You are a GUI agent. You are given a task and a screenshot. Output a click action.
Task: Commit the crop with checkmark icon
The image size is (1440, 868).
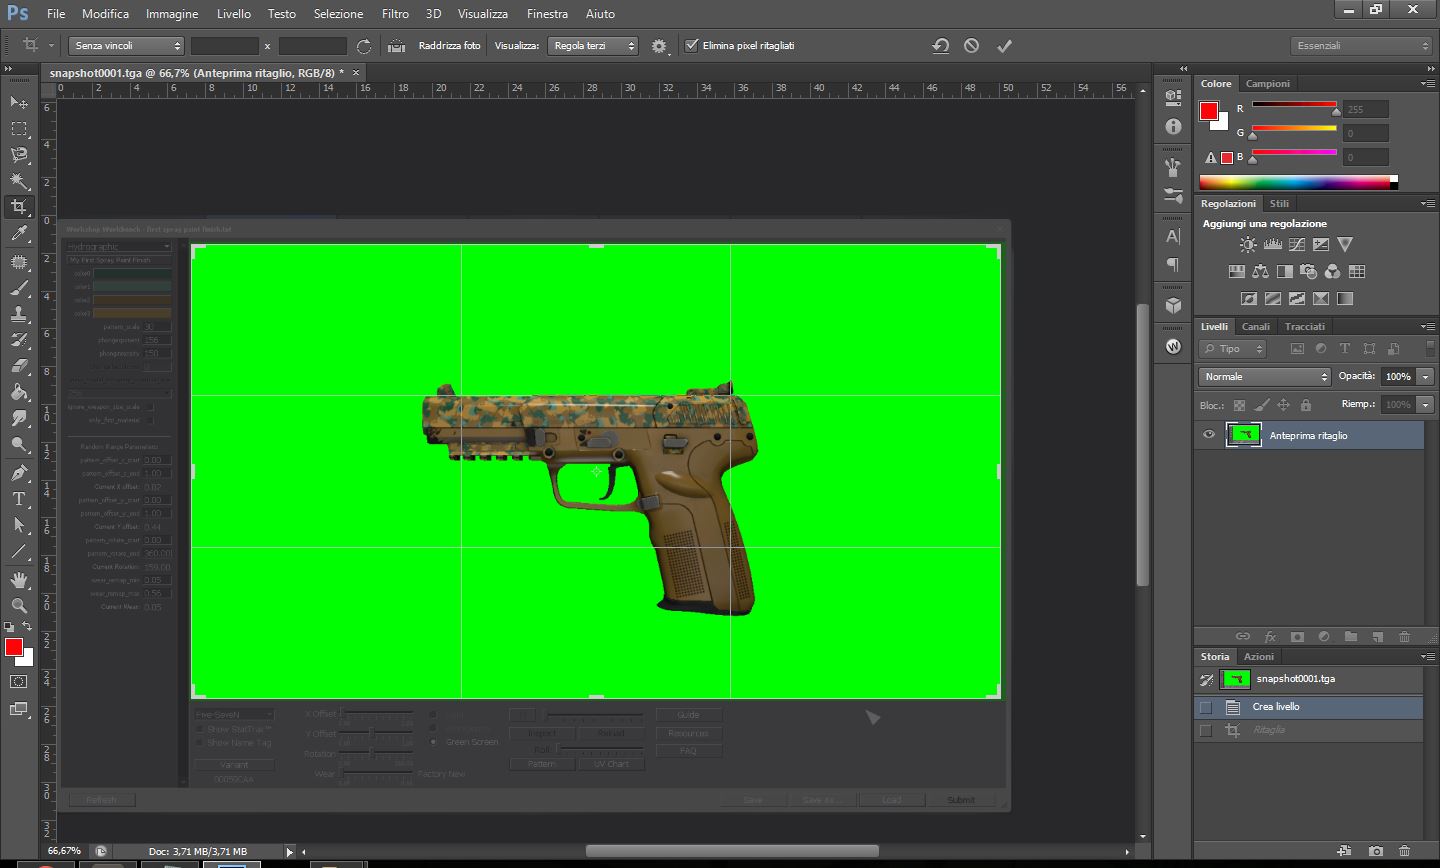[1004, 46]
